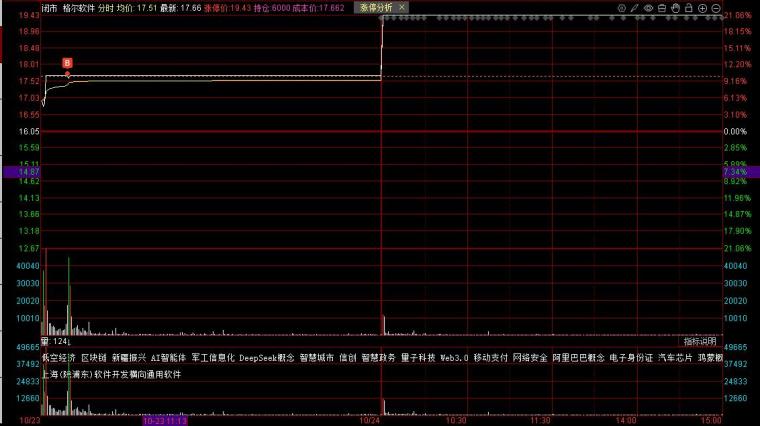Click the red B buy marker on the chart
Screen dimensions: 760x426
click(x=67, y=63)
